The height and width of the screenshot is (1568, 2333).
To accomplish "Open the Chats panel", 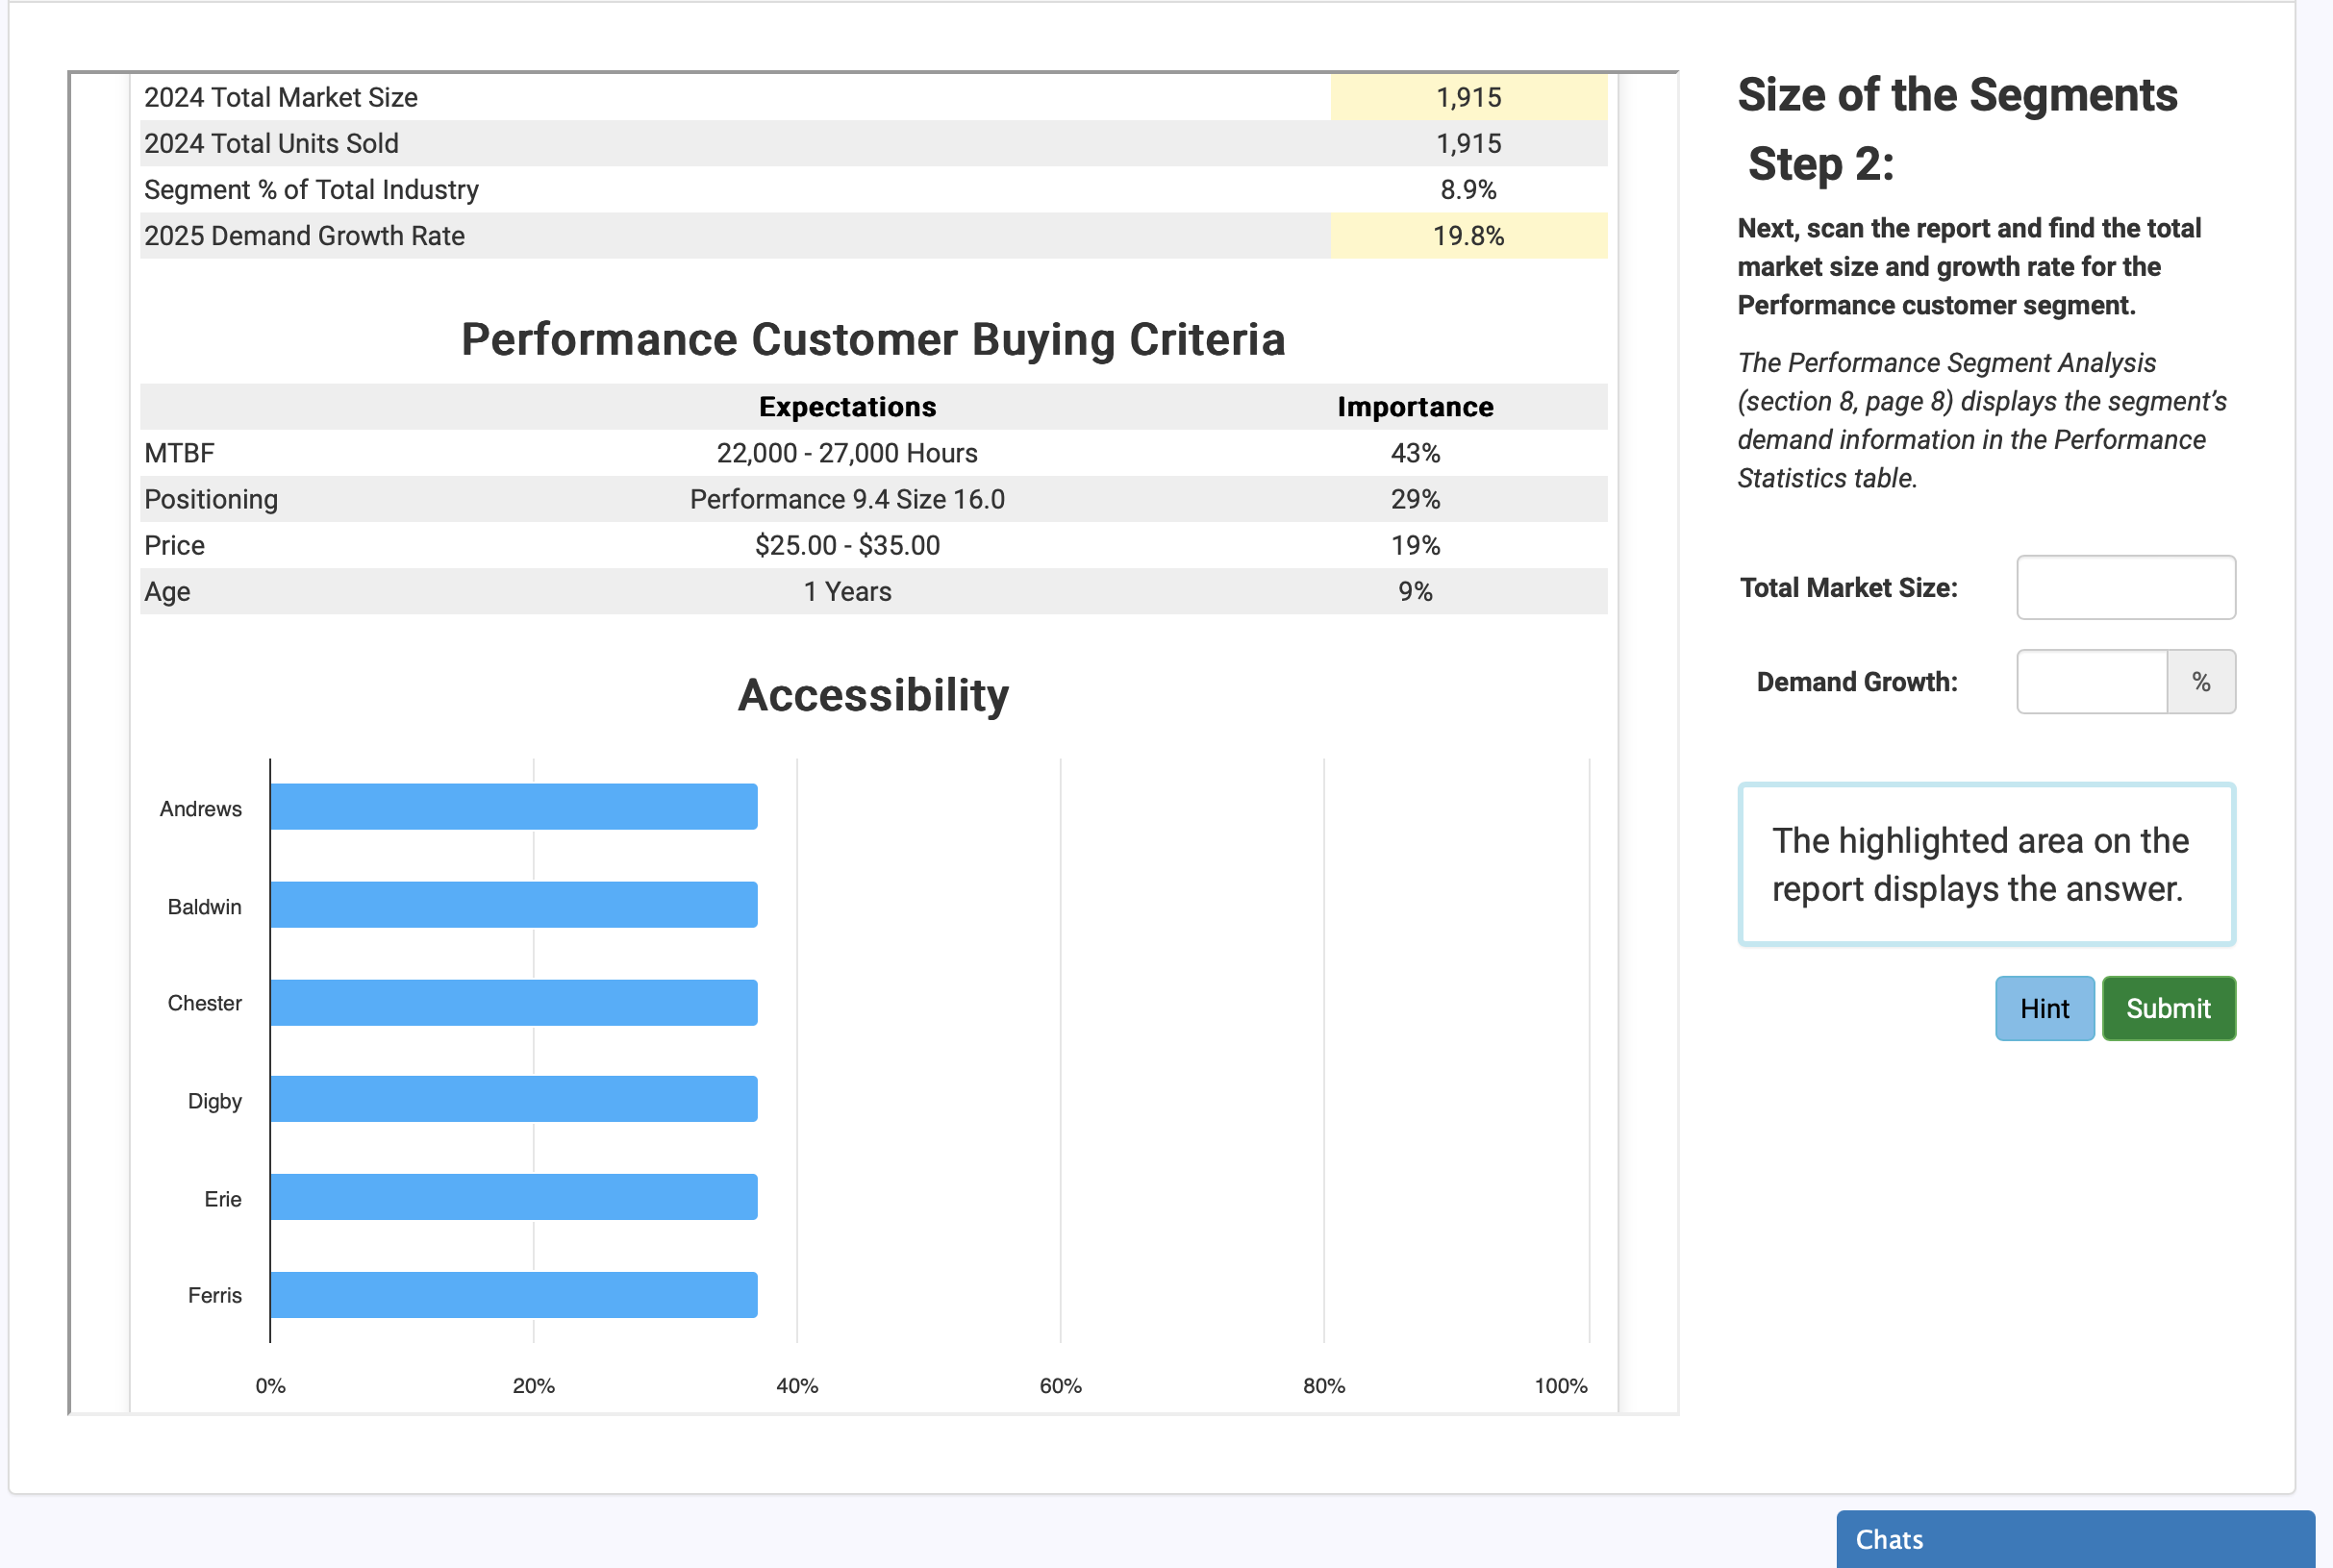I will pyautogui.click(x=2074, y=1538).
